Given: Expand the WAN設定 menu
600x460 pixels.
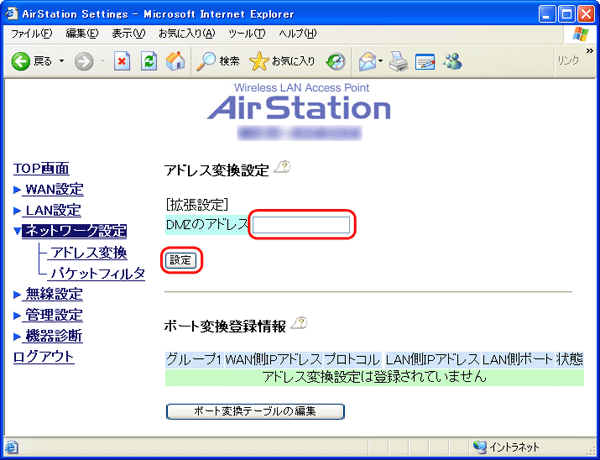Looking at the screenshot, I should click(54, 189).
